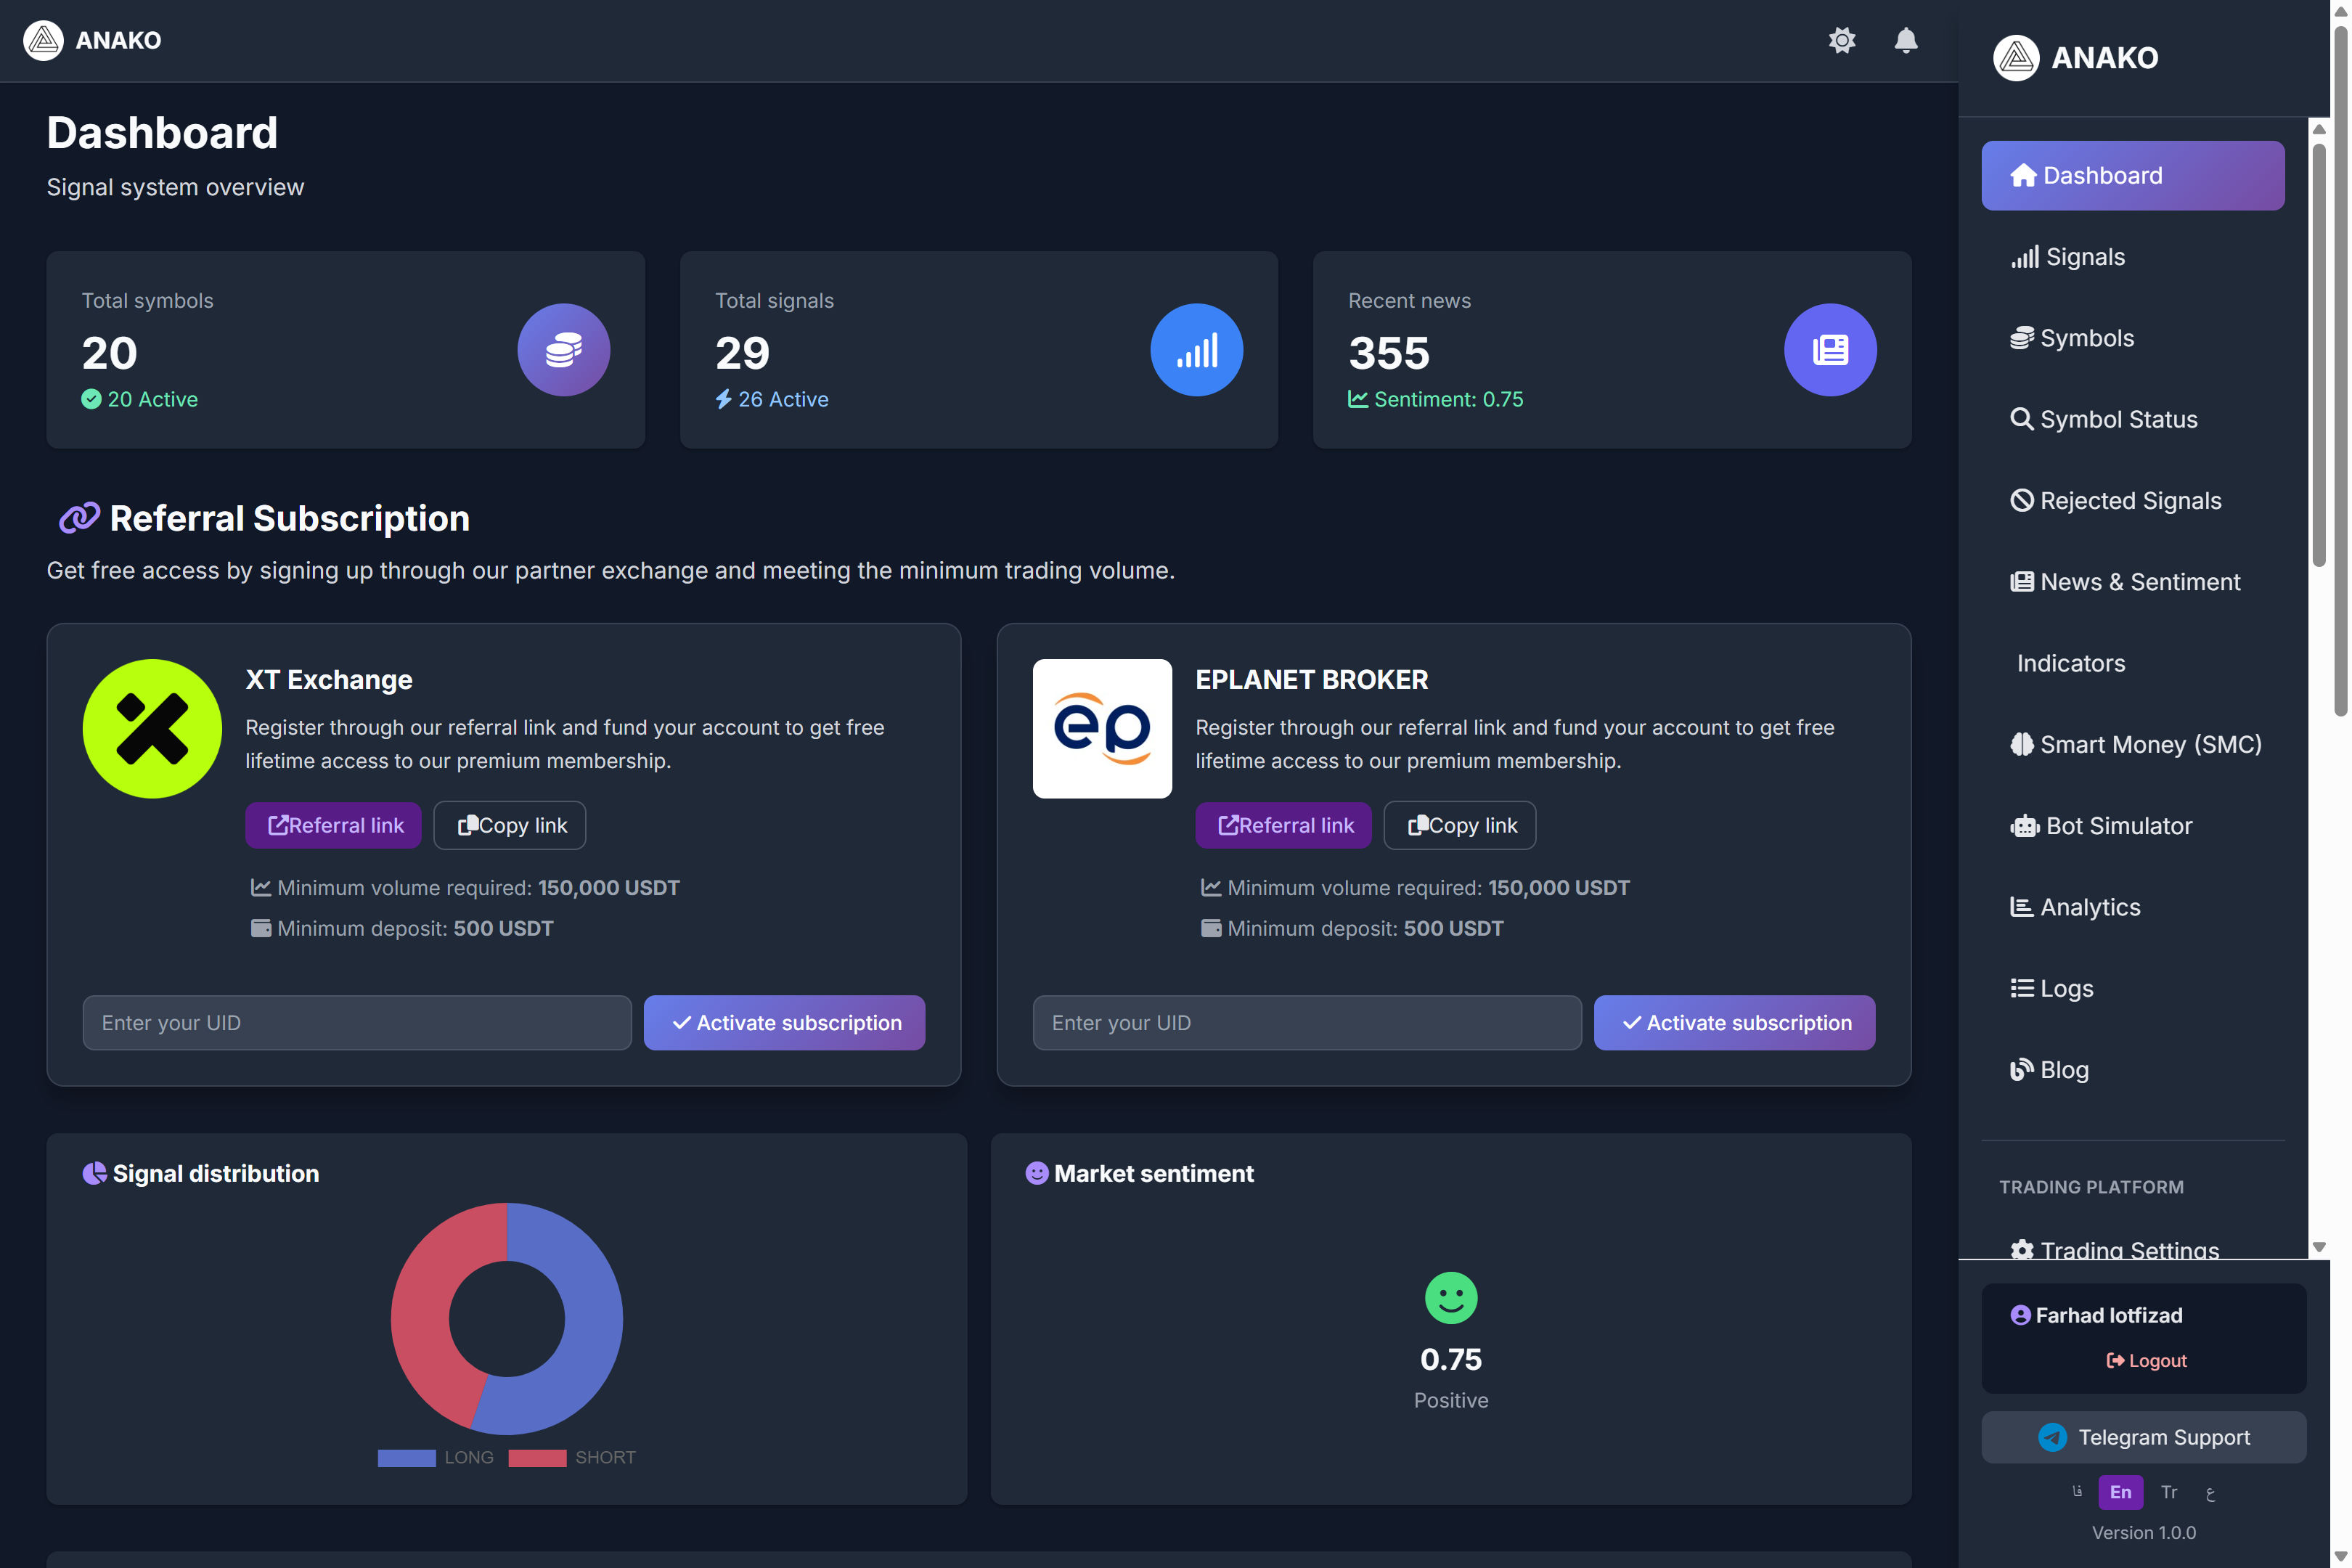
Task: Switch language to Tr
Action: 2169,1492
